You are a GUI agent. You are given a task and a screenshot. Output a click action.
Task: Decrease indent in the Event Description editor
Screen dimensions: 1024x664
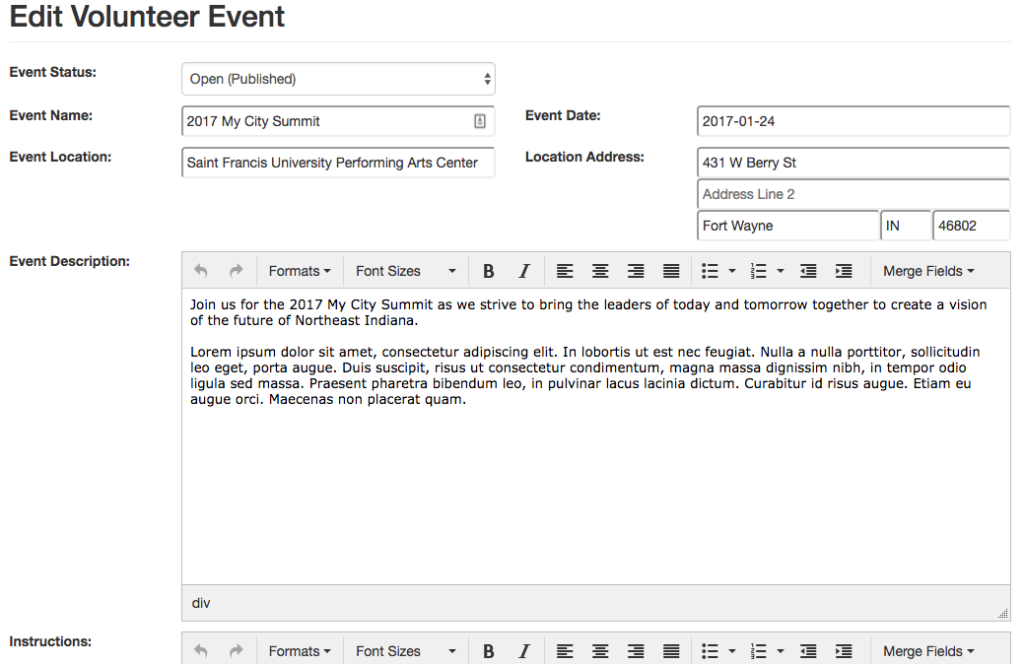coord(810,270)
